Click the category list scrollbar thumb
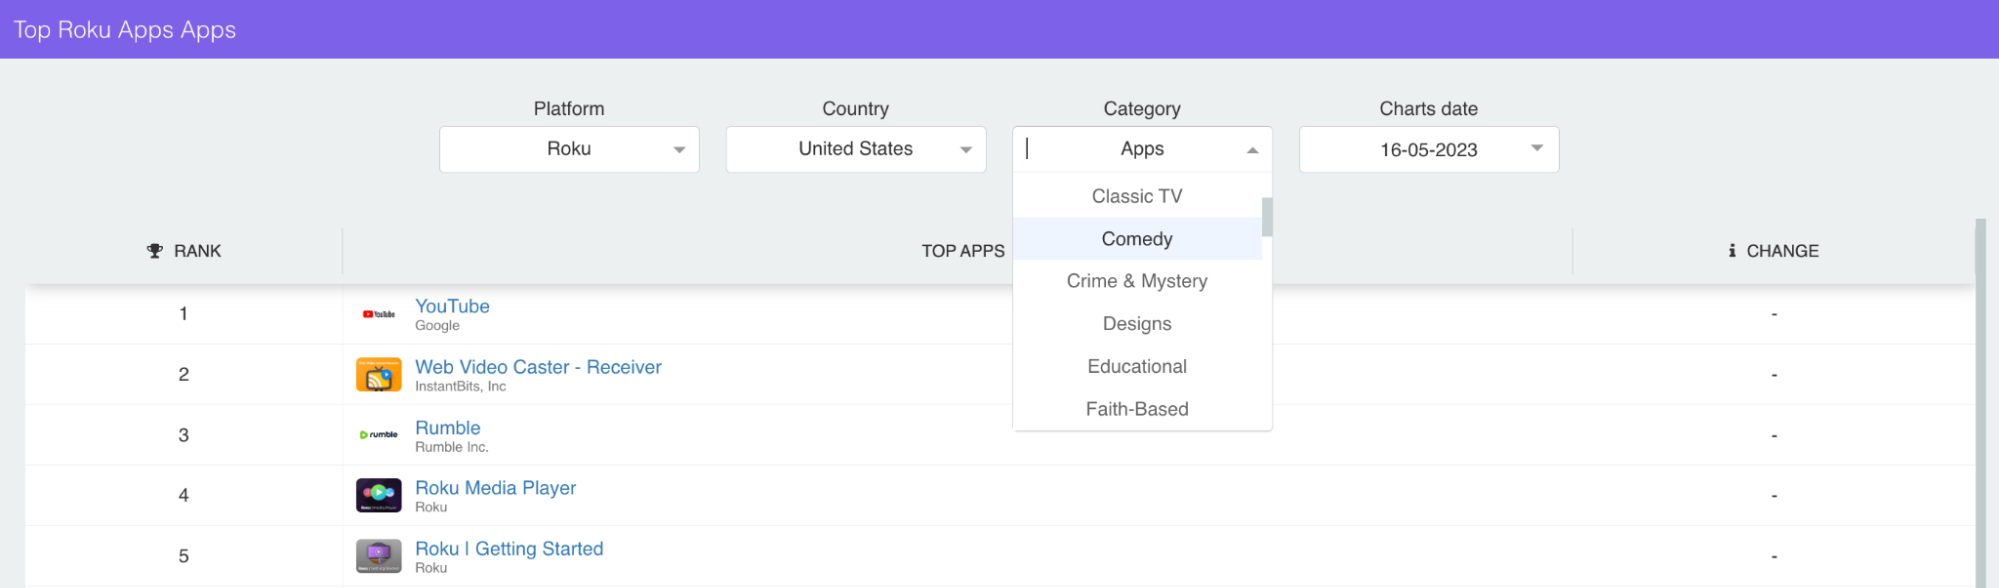Viewport: 1999px width, 588px height. [x=1267, y=217]
